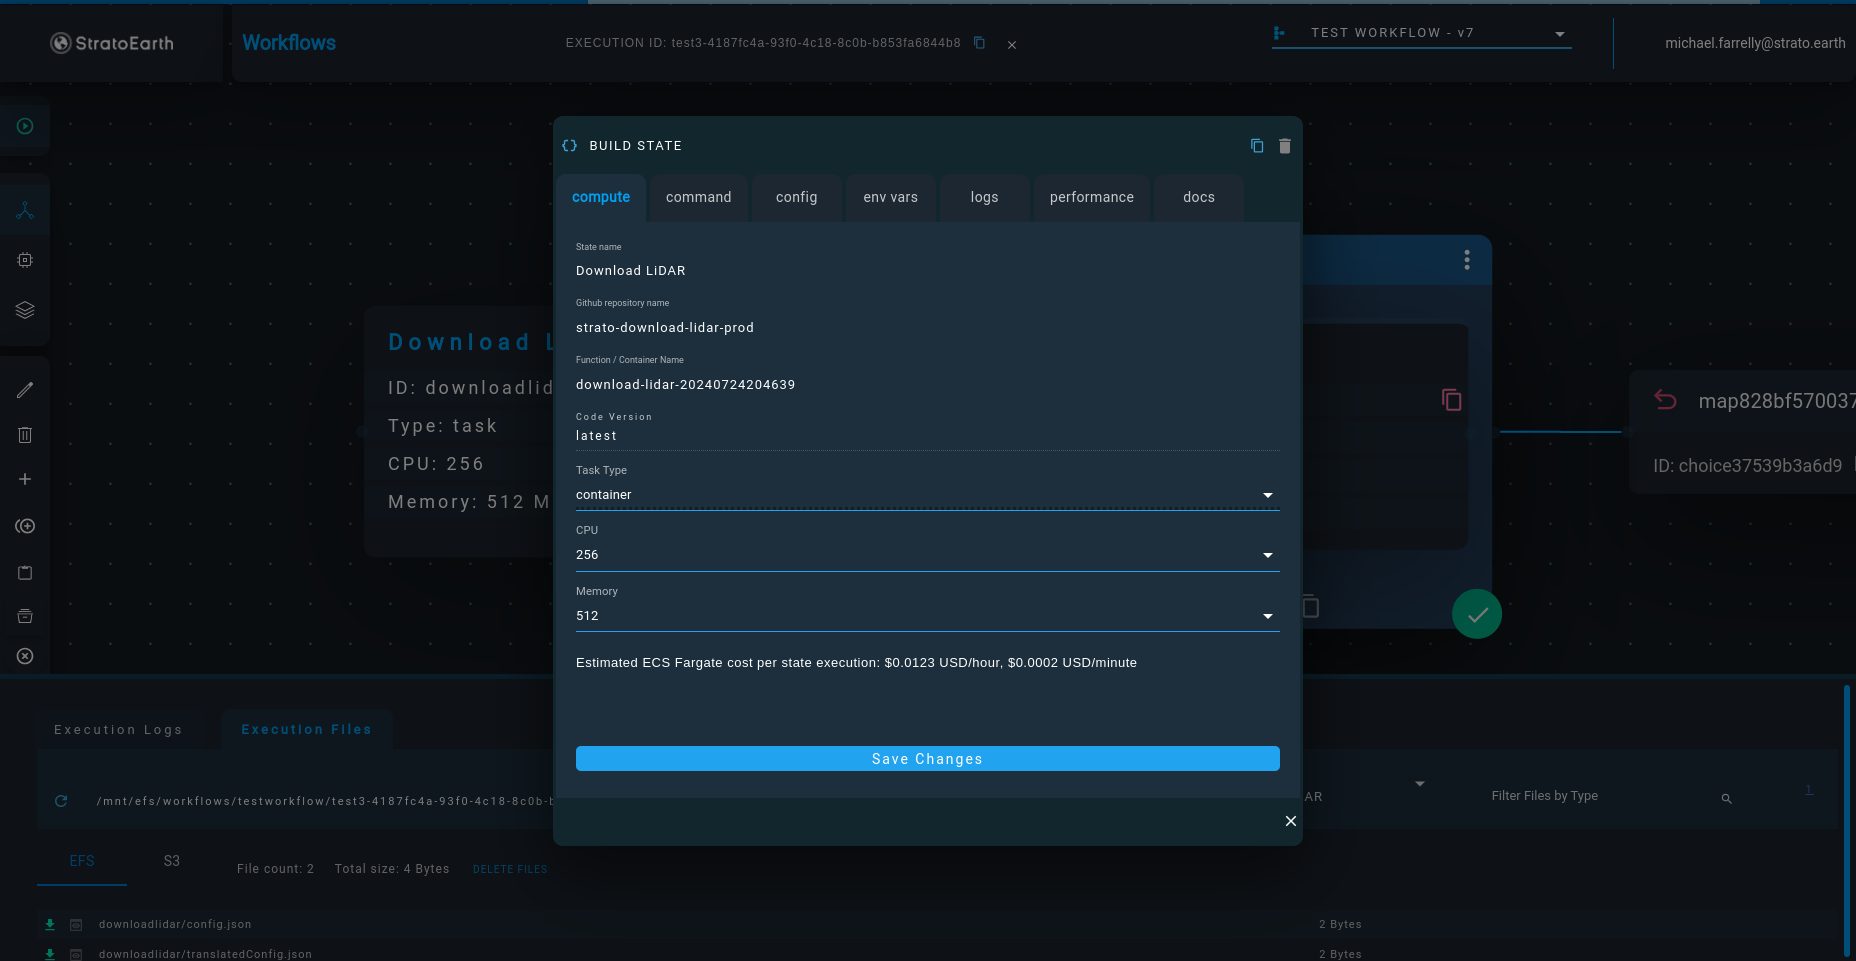
Task: Click the add-with-loop circled plus sidebar icon
Action: click(25, 526)
